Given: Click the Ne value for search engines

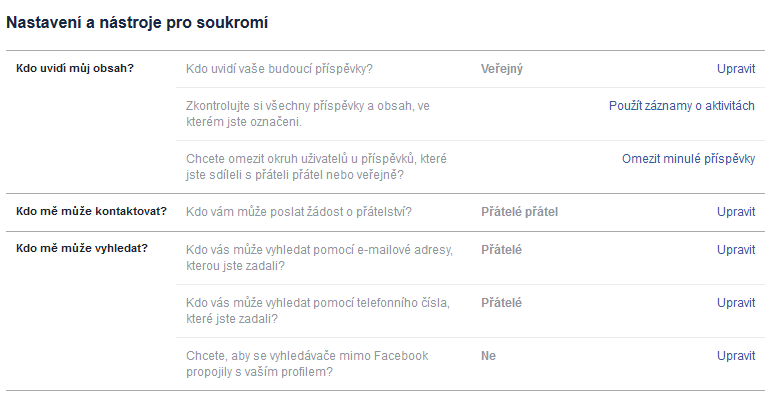Looking at the screenshot, I should (x=488, y=356).
